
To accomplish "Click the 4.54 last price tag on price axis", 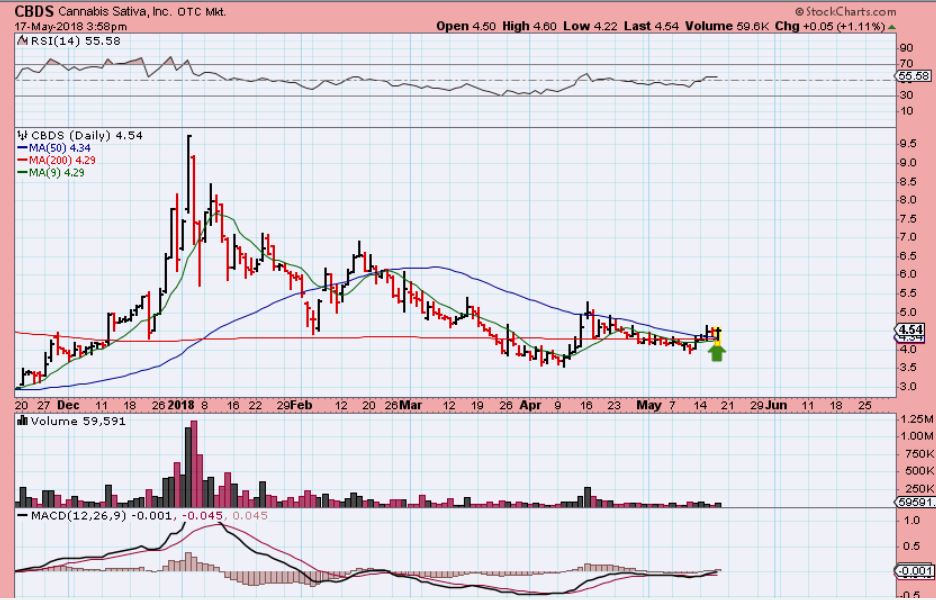I will (912, 330).
